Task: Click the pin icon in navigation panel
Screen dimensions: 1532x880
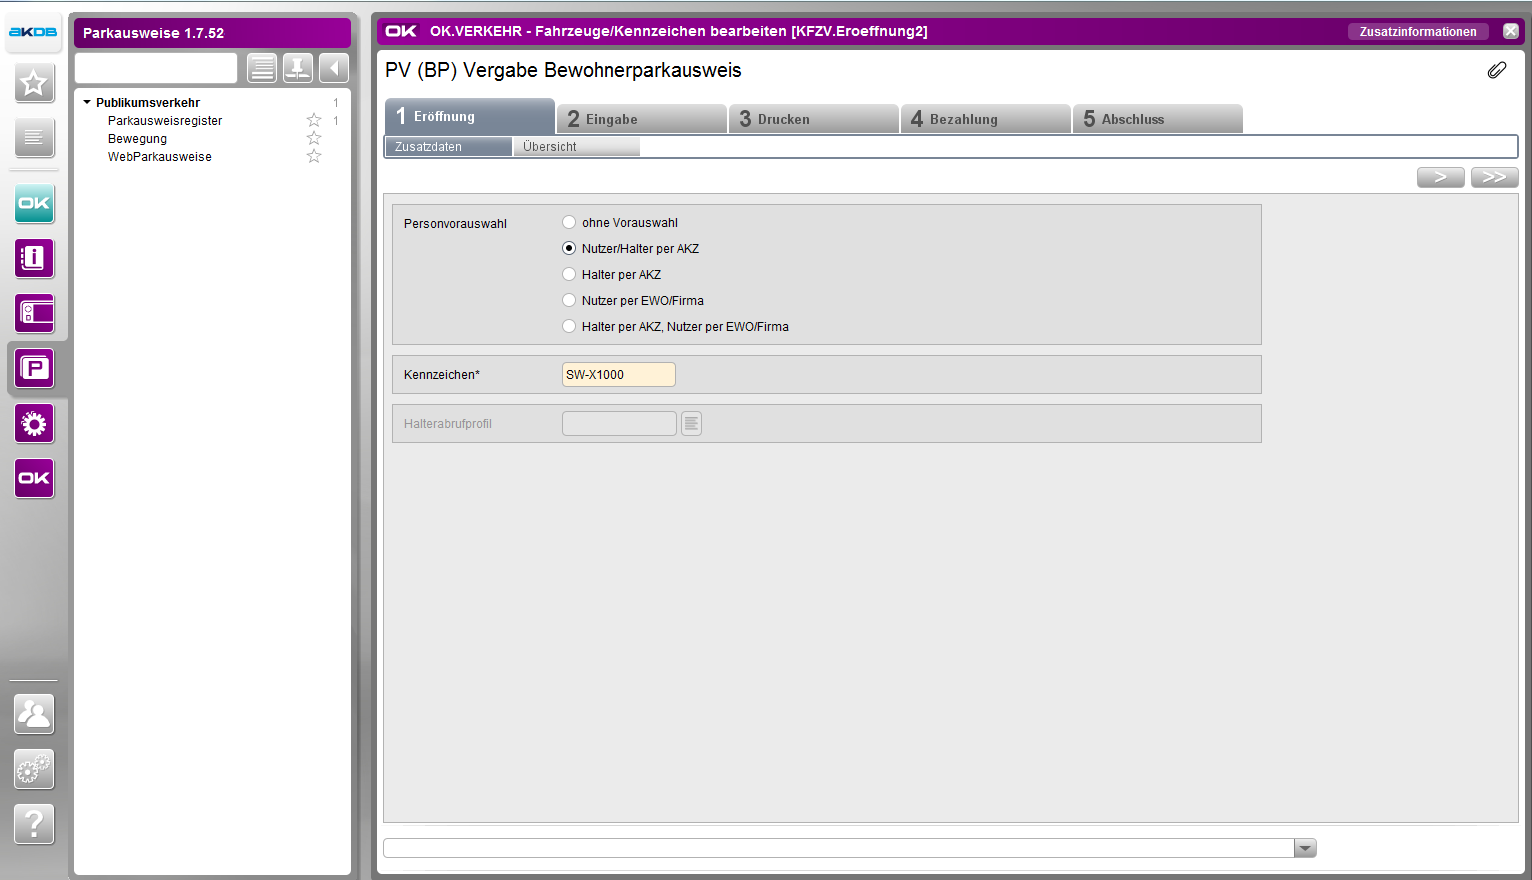Action: click(297, 68)
